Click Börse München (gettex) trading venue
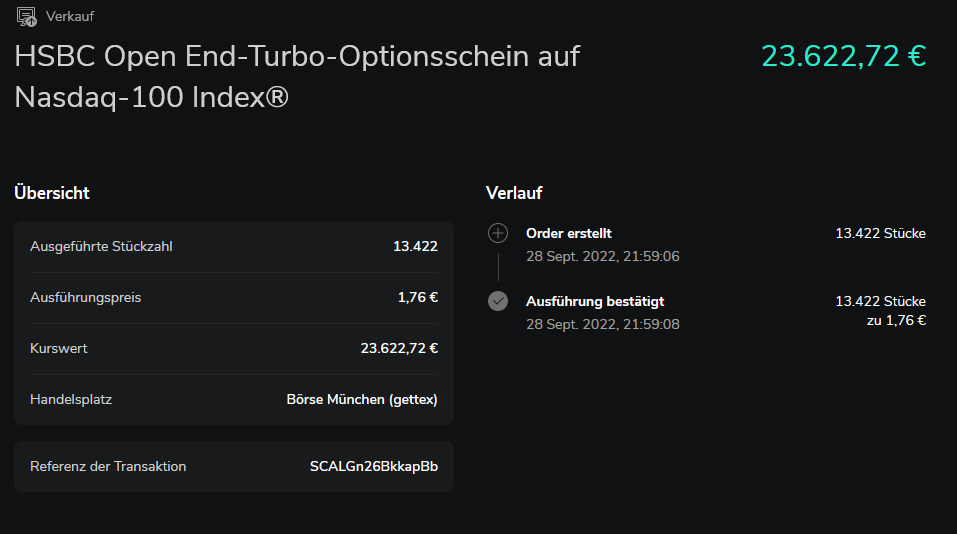957x534 pixels. [x=362, y=399]
